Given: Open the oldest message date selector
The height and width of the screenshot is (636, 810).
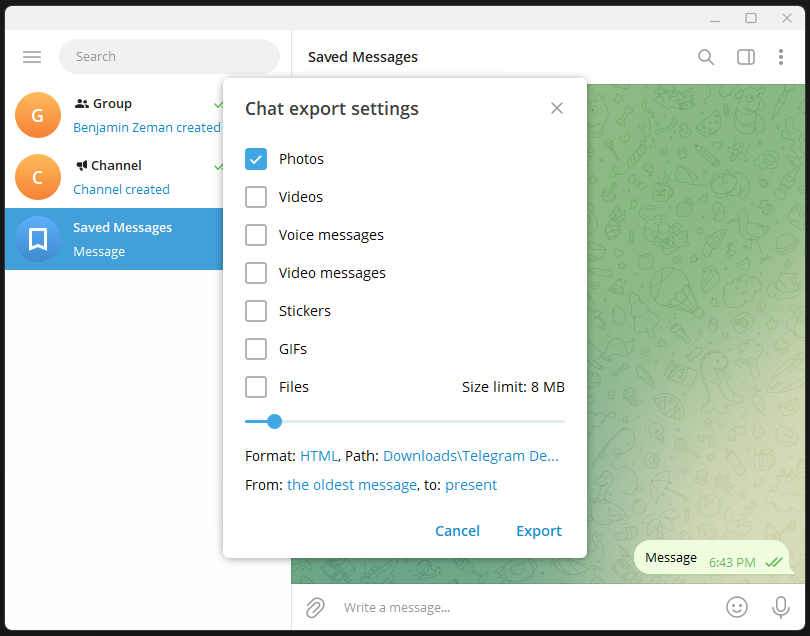Looking at the screenshot, I should 352,484.
